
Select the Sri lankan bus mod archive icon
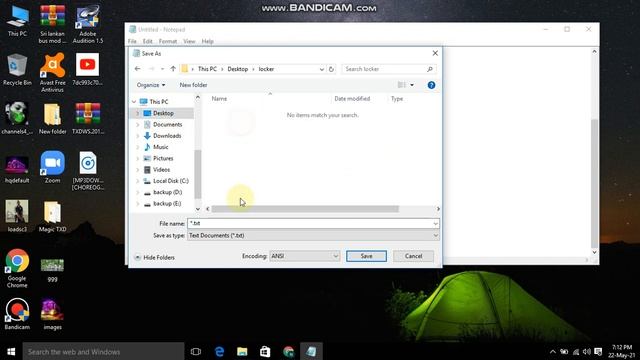[x=52, y=24]
